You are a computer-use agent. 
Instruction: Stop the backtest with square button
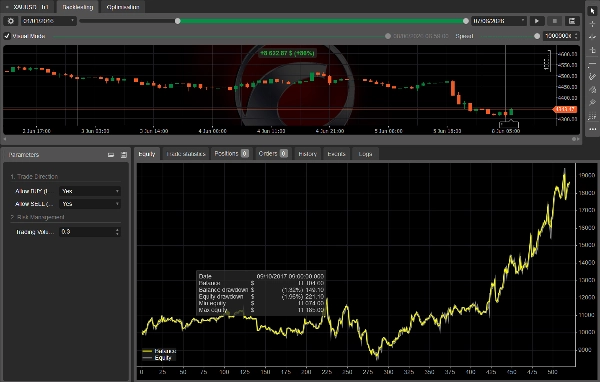(554, 21)
